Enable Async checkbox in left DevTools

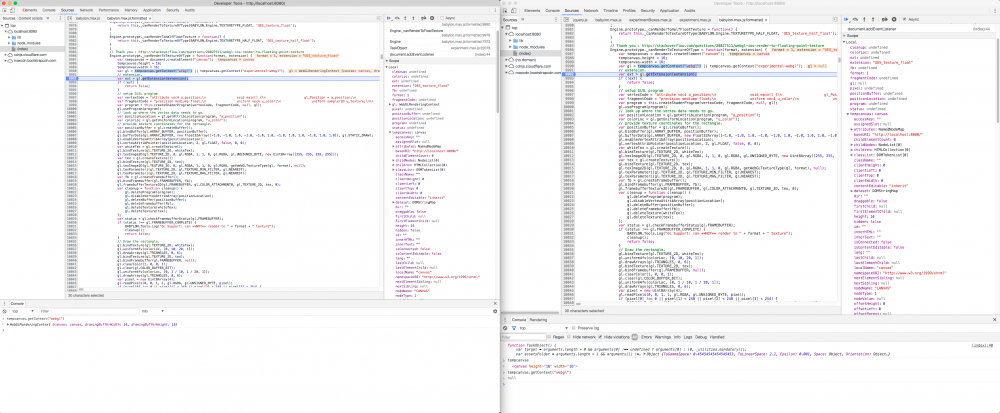coord(442,18)
